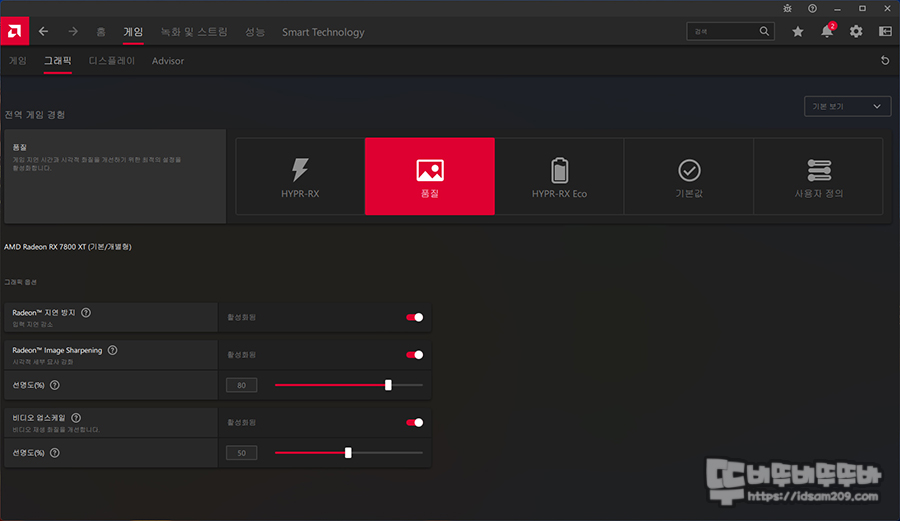
Task: Open favorites star icon
Action: 797,32
